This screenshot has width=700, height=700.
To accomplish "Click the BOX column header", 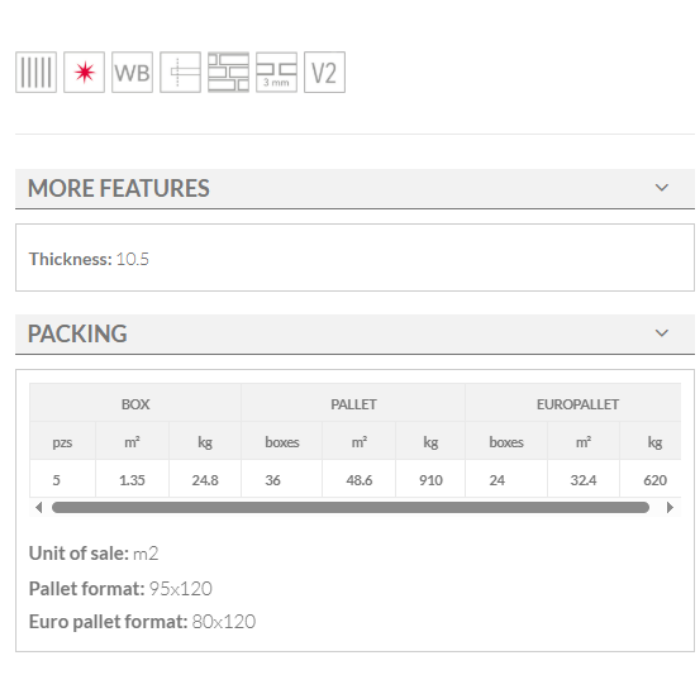I will 135,404.
